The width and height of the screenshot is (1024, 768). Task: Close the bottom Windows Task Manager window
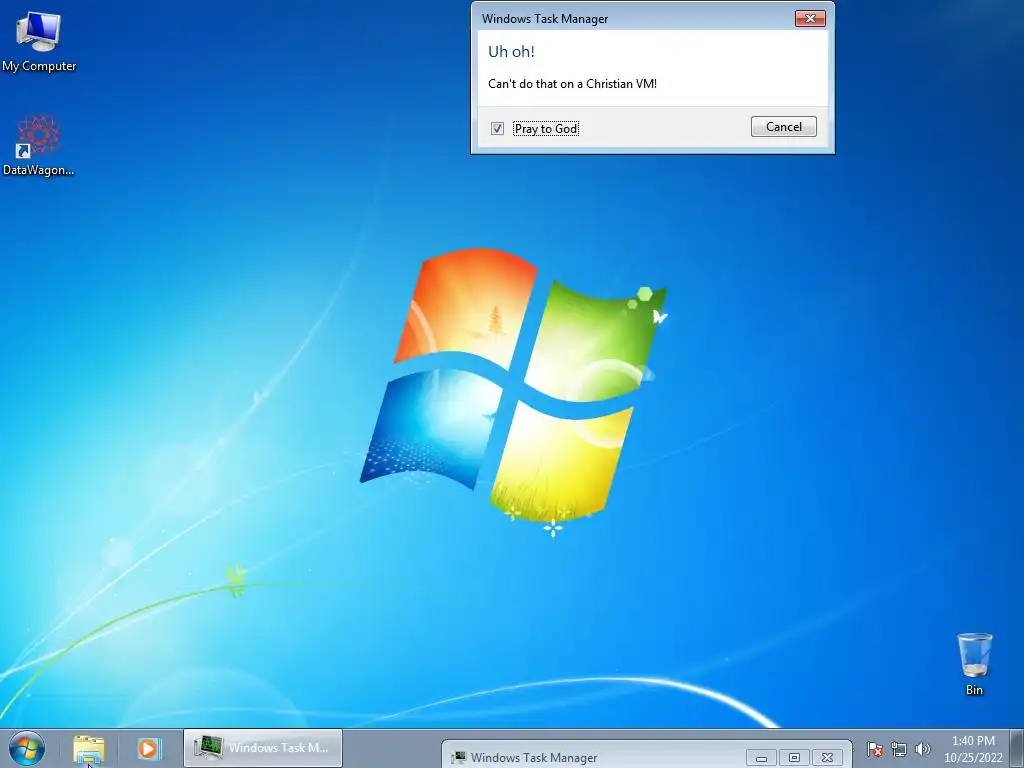click(x=827, y=758)
